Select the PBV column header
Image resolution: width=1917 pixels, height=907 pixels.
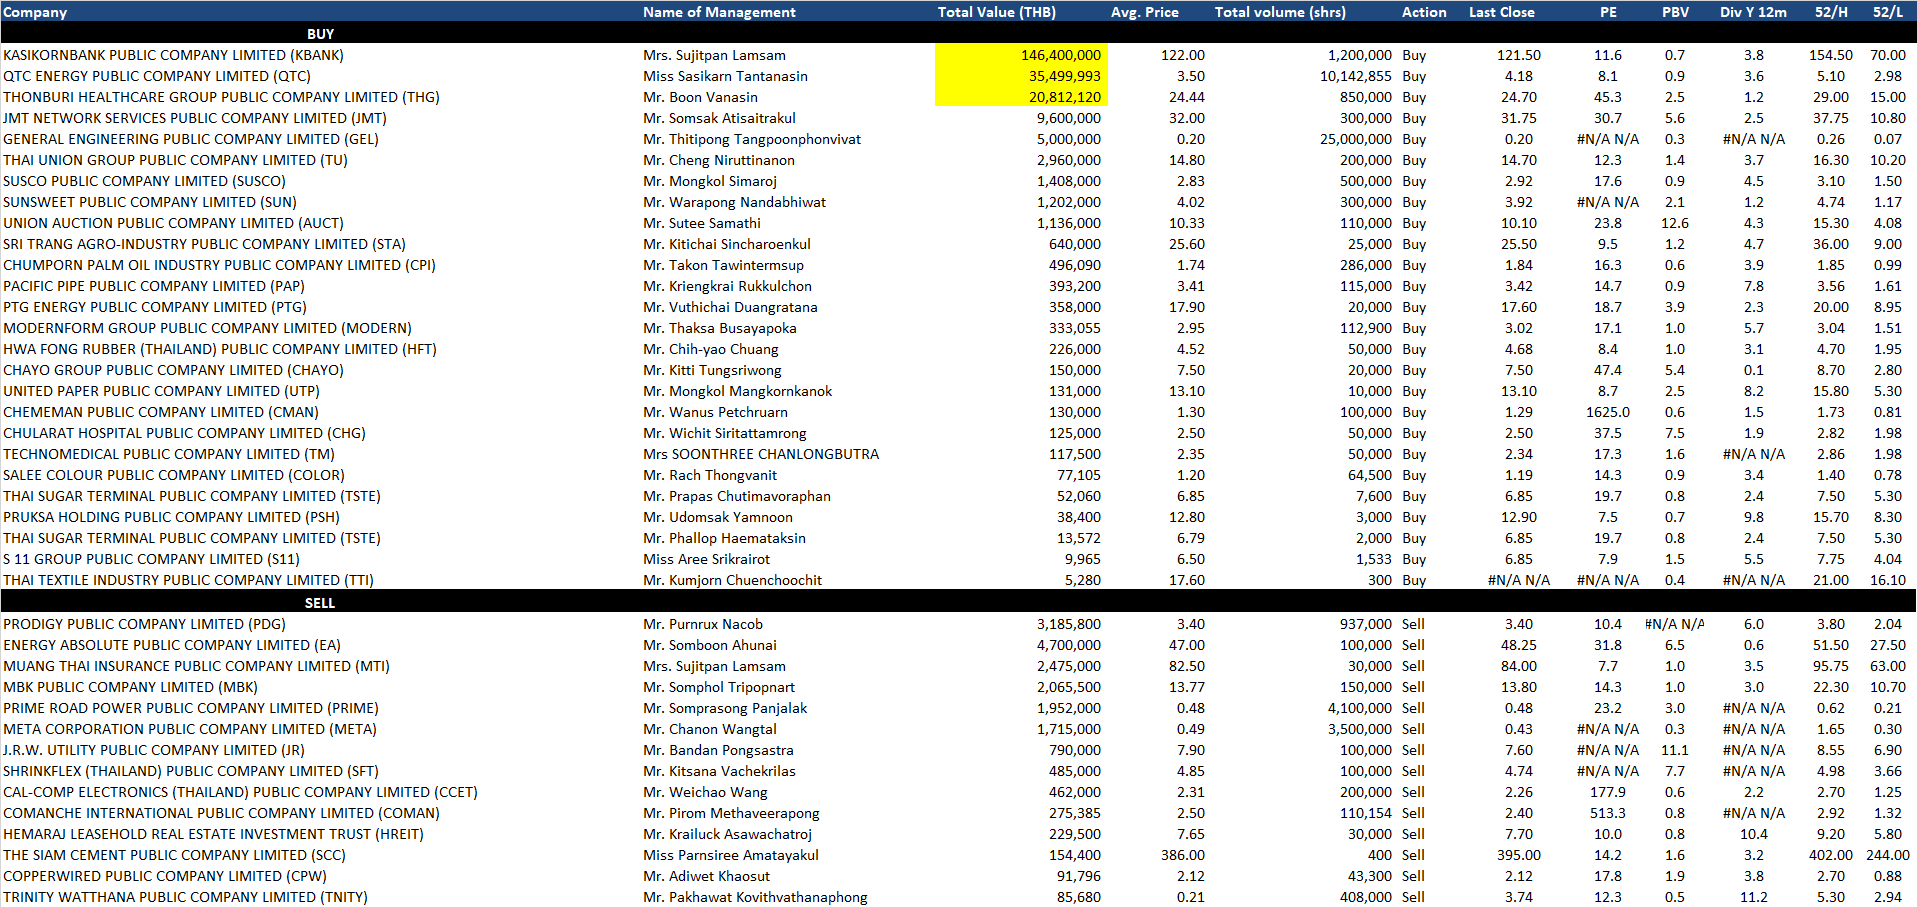coord(1674,12)
